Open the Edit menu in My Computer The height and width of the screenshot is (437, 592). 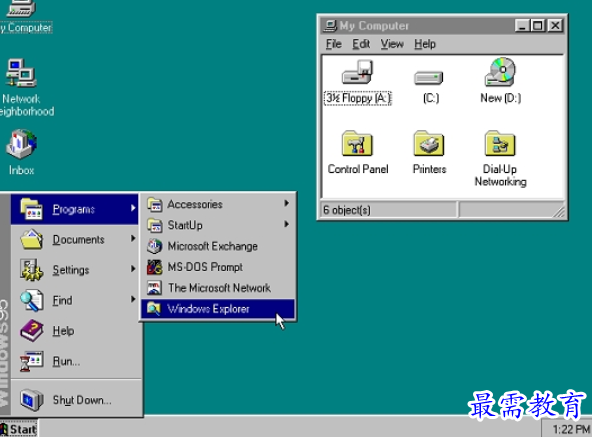click(x=361, y=44)
